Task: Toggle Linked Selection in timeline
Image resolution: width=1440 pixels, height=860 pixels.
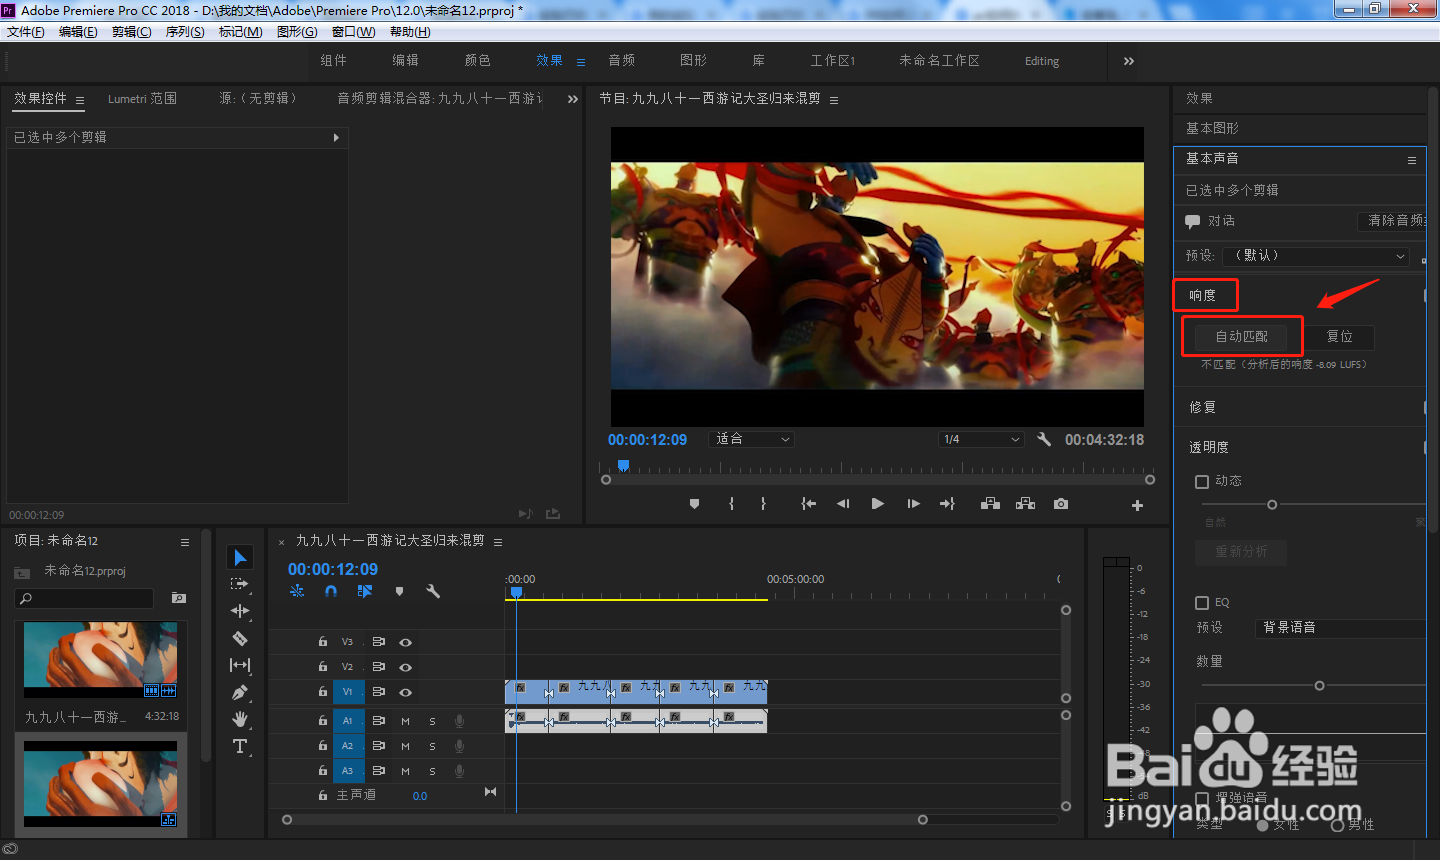Action: click(365, 591)
